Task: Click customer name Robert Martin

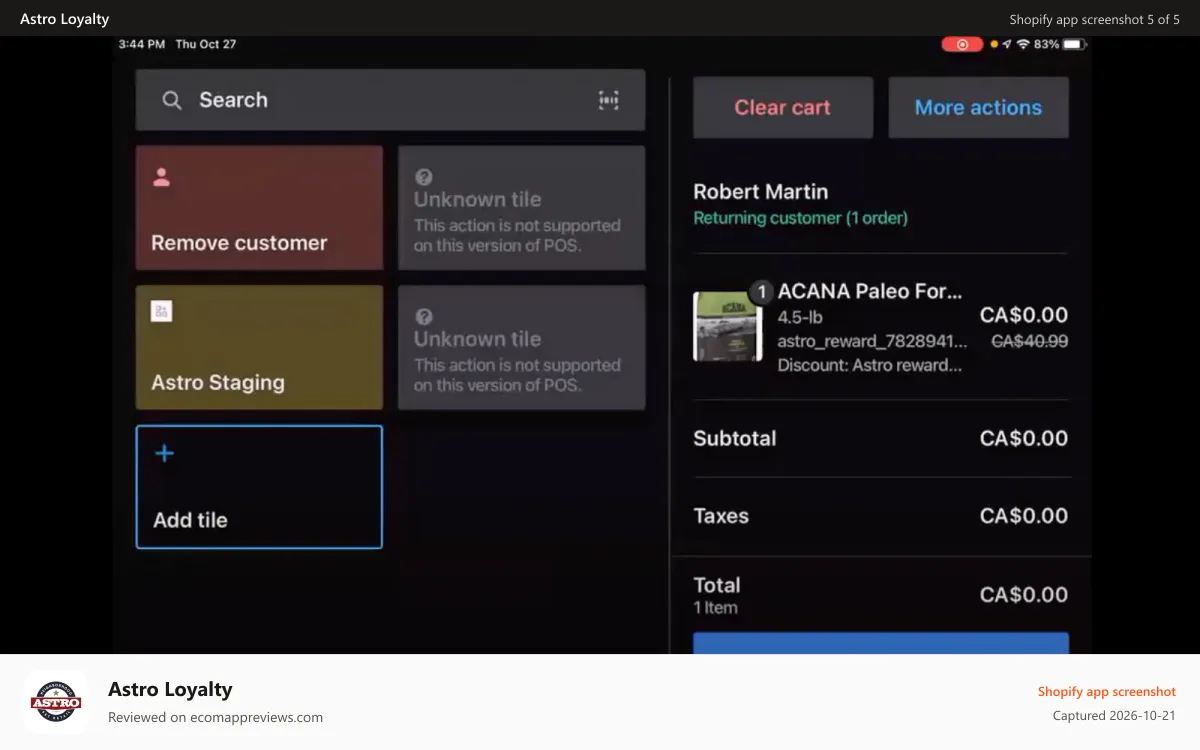Action: click(761, 192)
